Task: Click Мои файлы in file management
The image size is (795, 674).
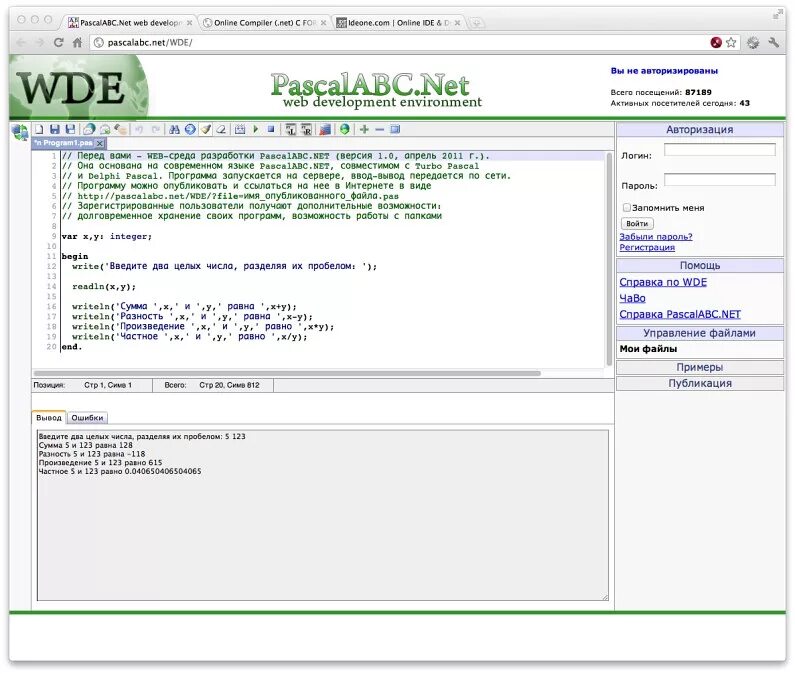Action: click(648, 349)
